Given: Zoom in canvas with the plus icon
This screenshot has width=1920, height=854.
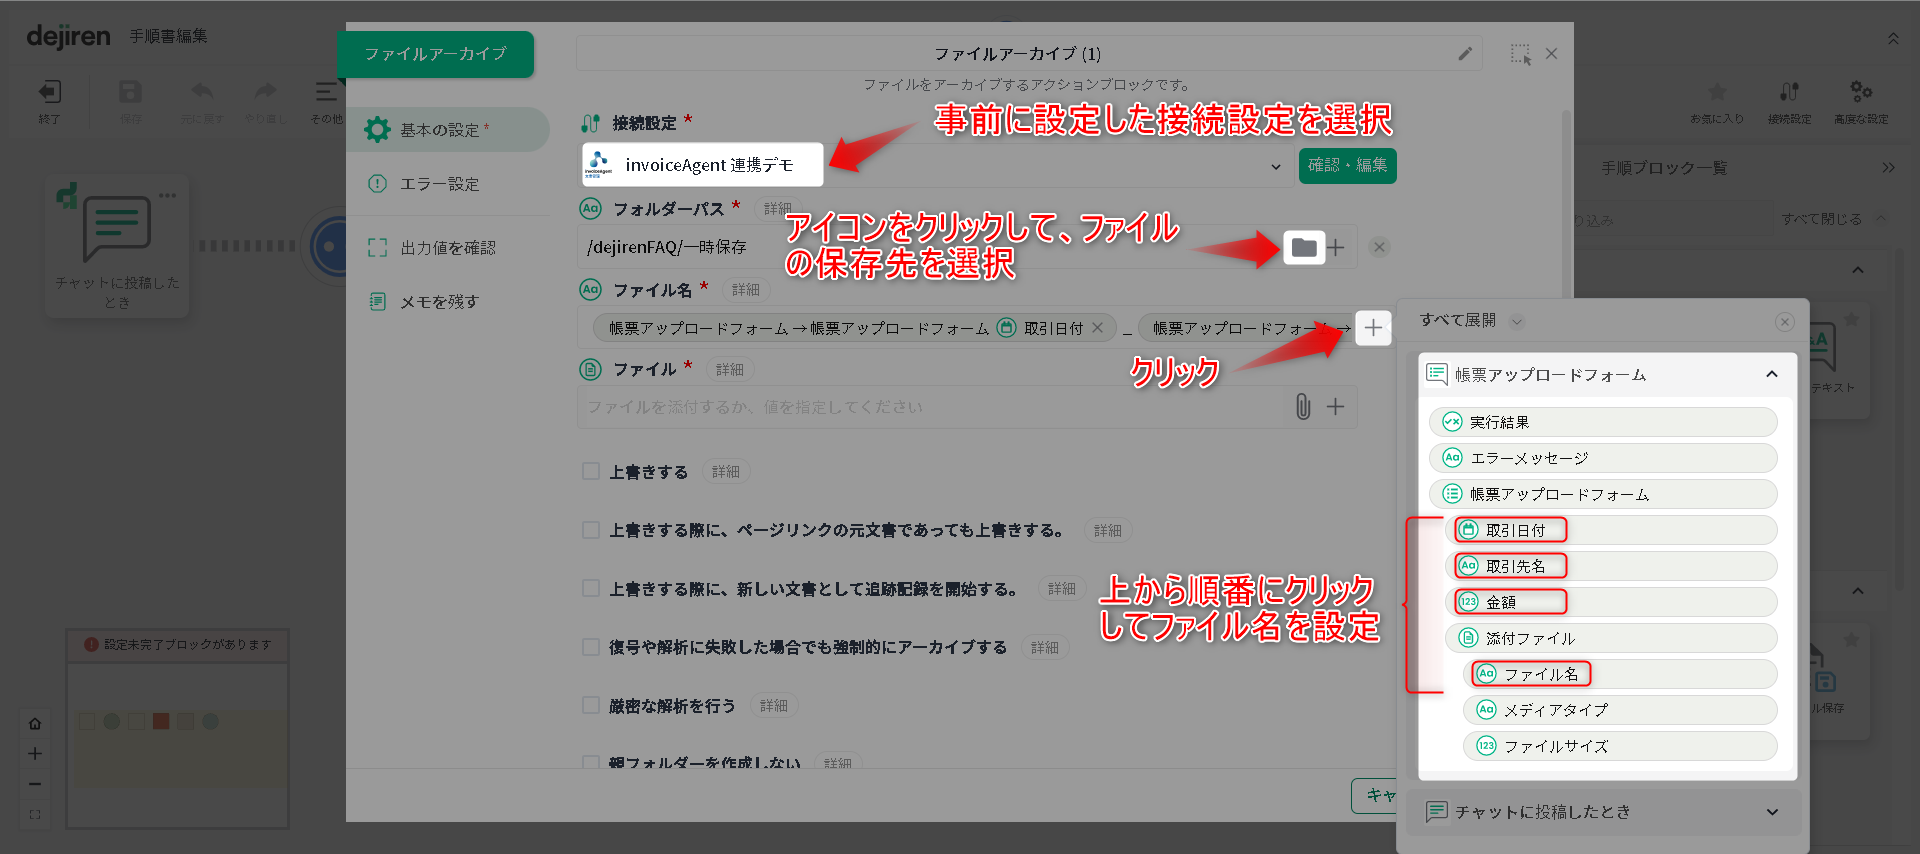Looking at the screenshot, I should (35, 753).
